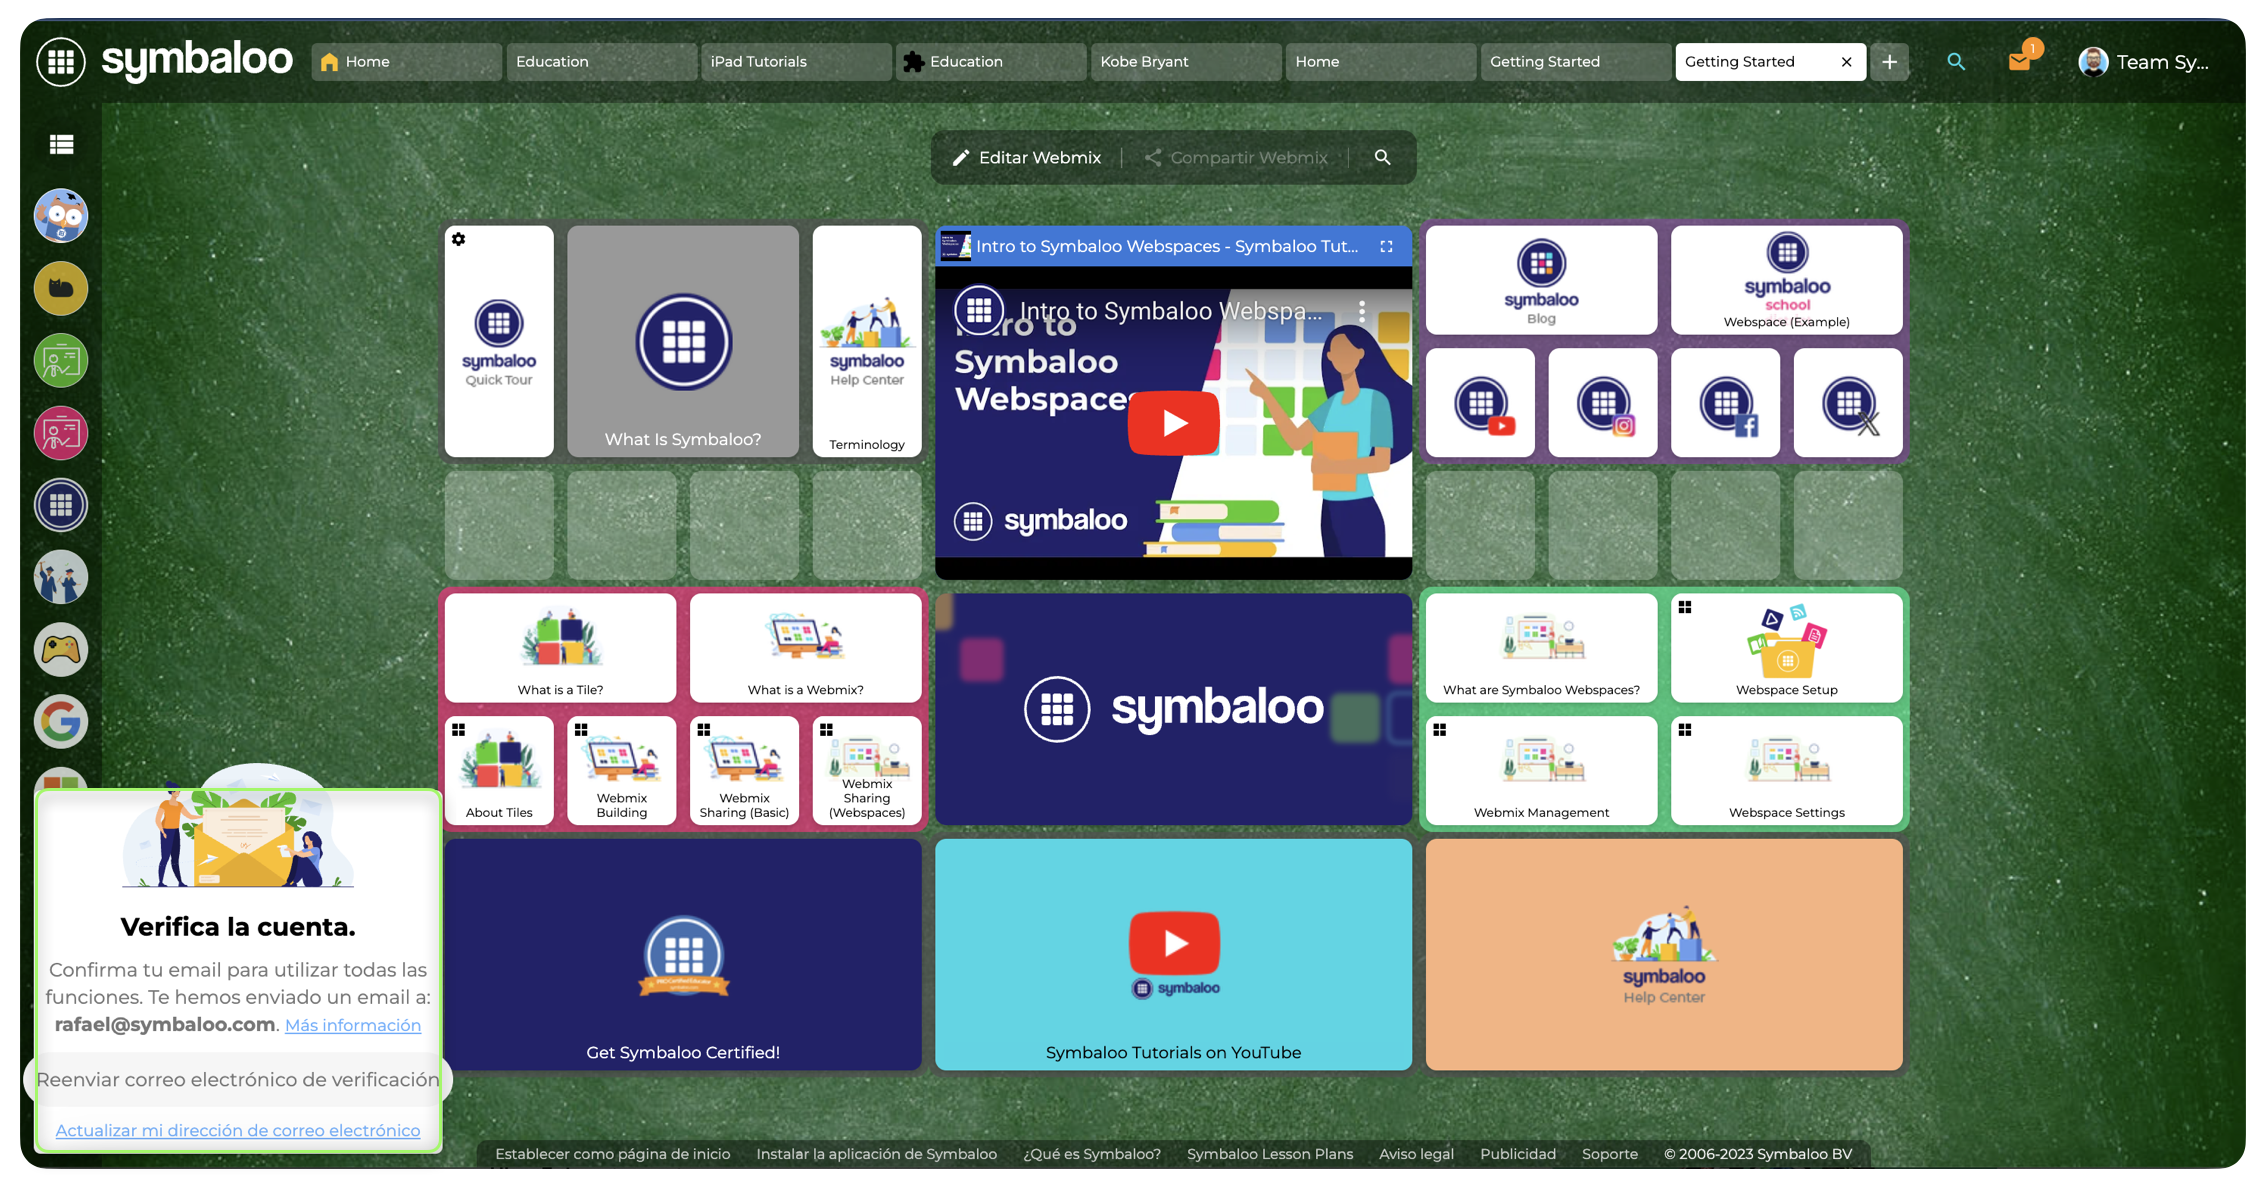This screenshot has width=2266, height=1188.
Task: Click Compartir Webmix button
Action: (x=1237, y=158)
